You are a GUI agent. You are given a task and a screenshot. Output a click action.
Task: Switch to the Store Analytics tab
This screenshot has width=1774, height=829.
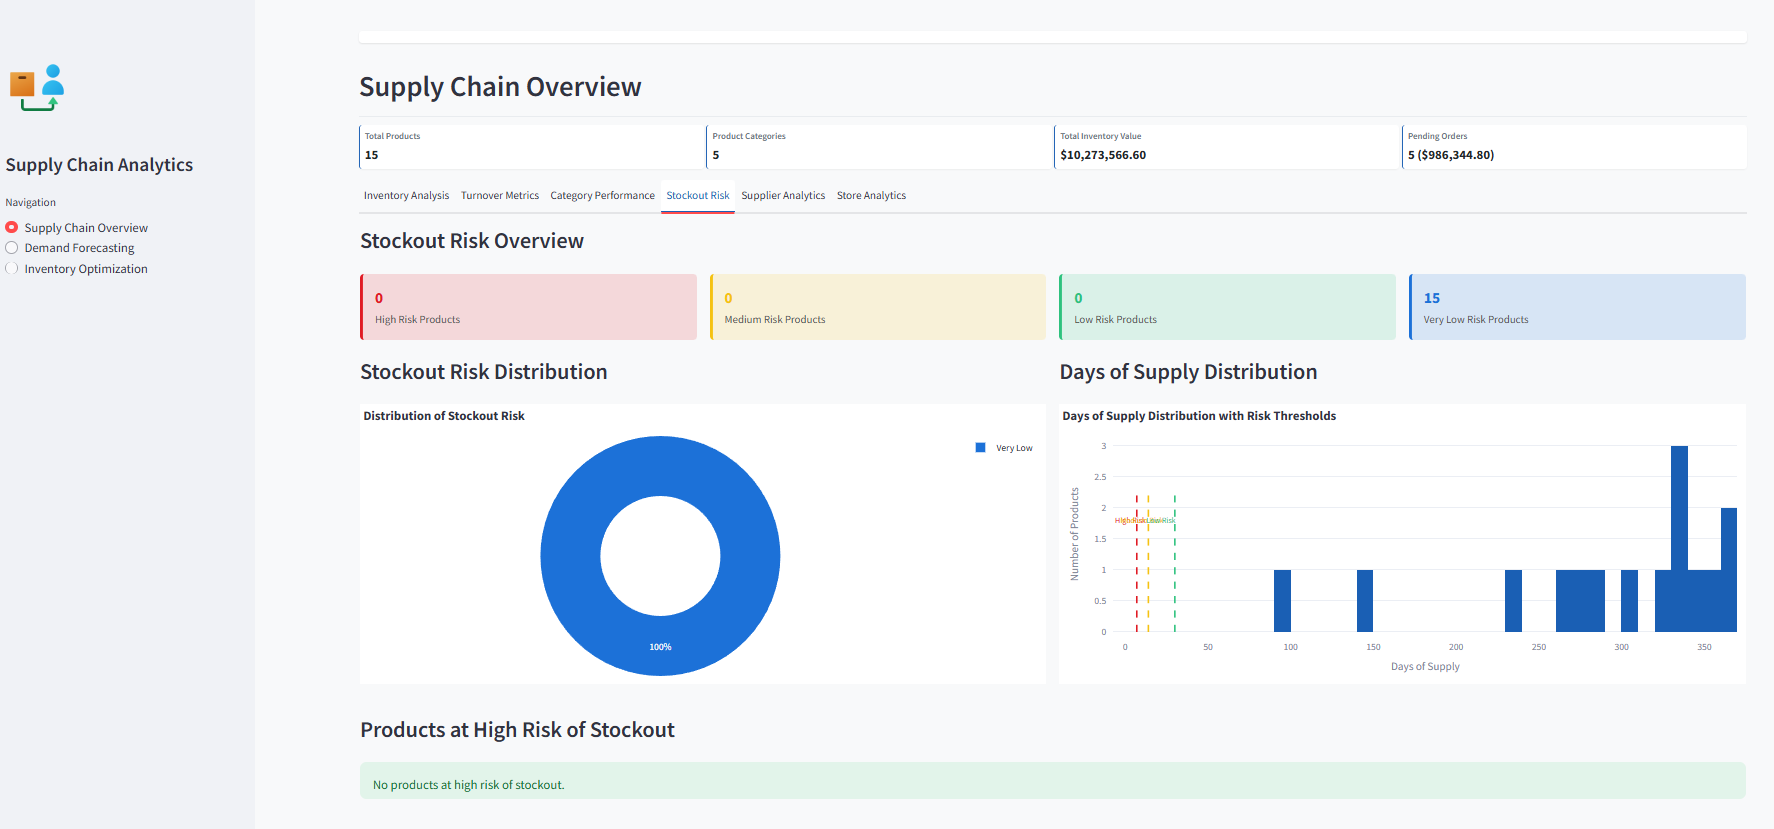point(871,196)
